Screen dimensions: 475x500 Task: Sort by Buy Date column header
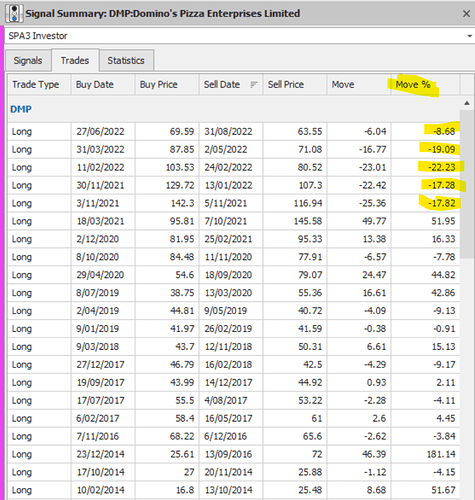pyautogui.click(x=103, y=85)
